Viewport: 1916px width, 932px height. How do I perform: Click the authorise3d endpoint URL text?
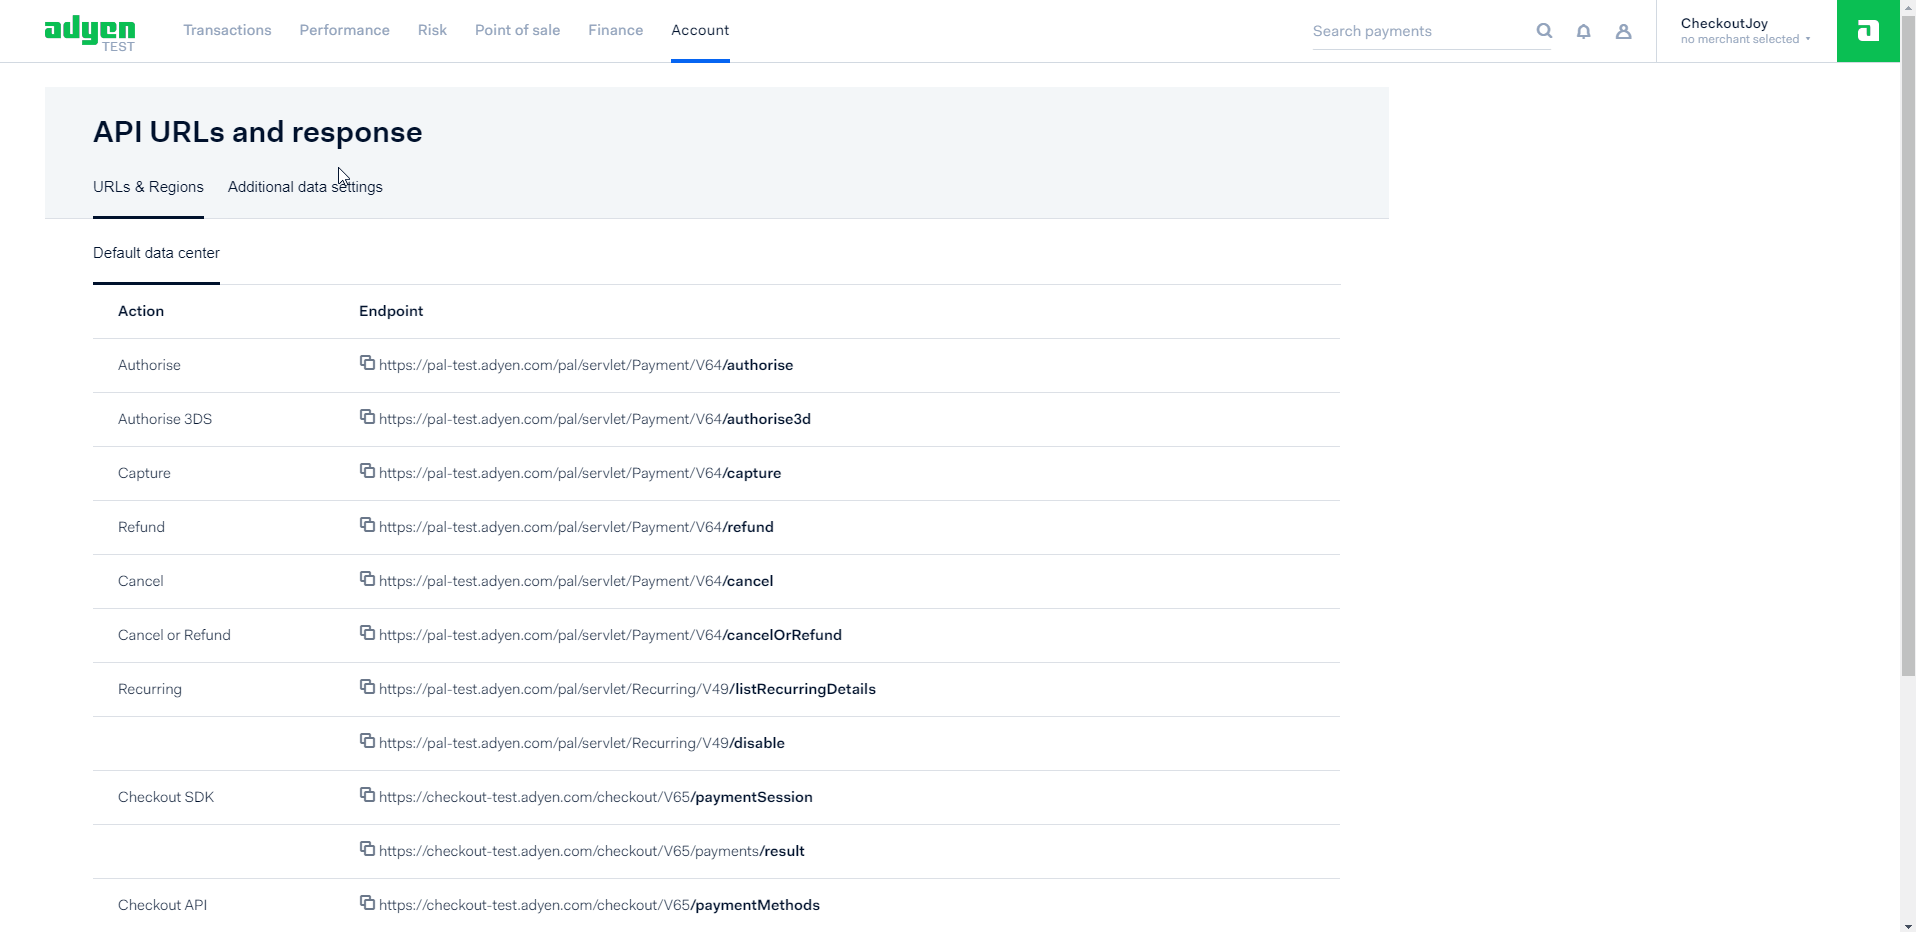pyautogui.click(x=595, y=419)
